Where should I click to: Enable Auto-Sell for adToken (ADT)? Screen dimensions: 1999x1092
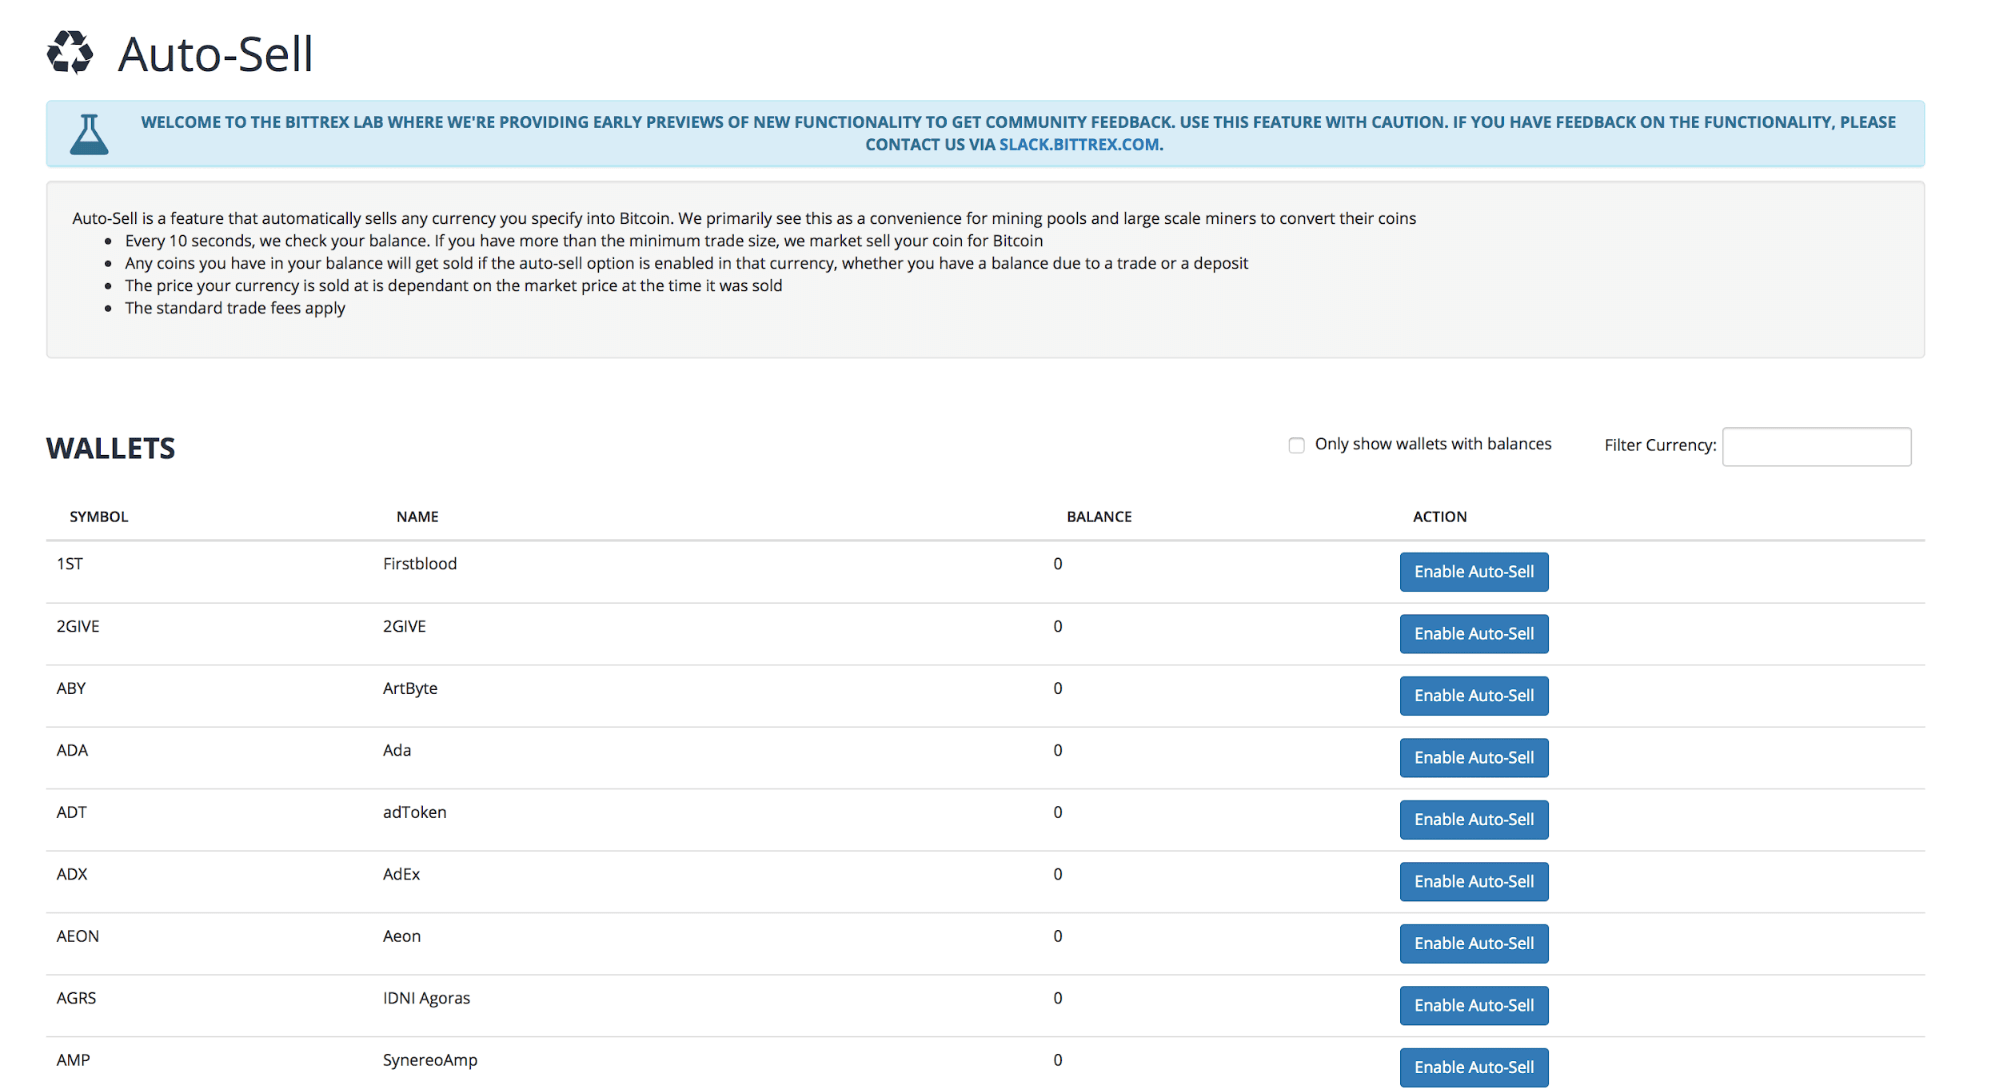(1473, 820)
